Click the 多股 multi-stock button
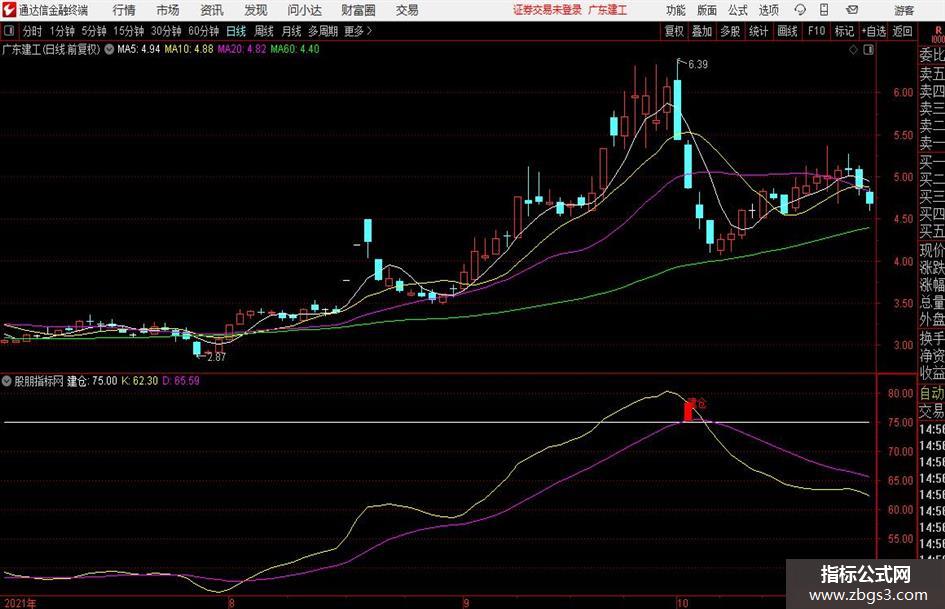 (730, 31)
